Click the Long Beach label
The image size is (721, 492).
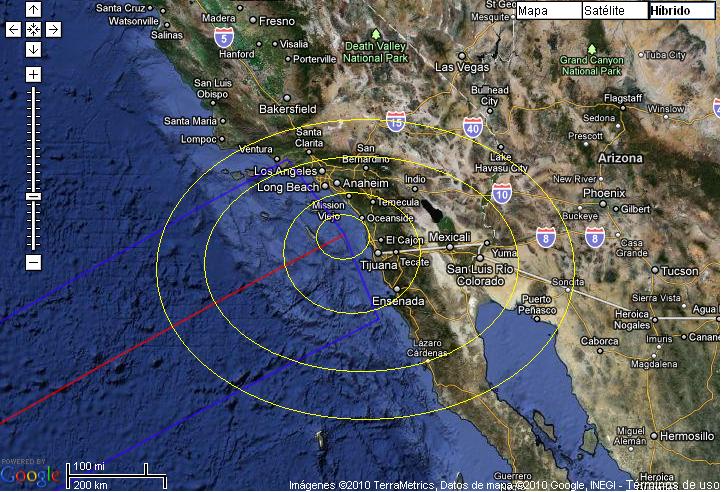[288, 187]
